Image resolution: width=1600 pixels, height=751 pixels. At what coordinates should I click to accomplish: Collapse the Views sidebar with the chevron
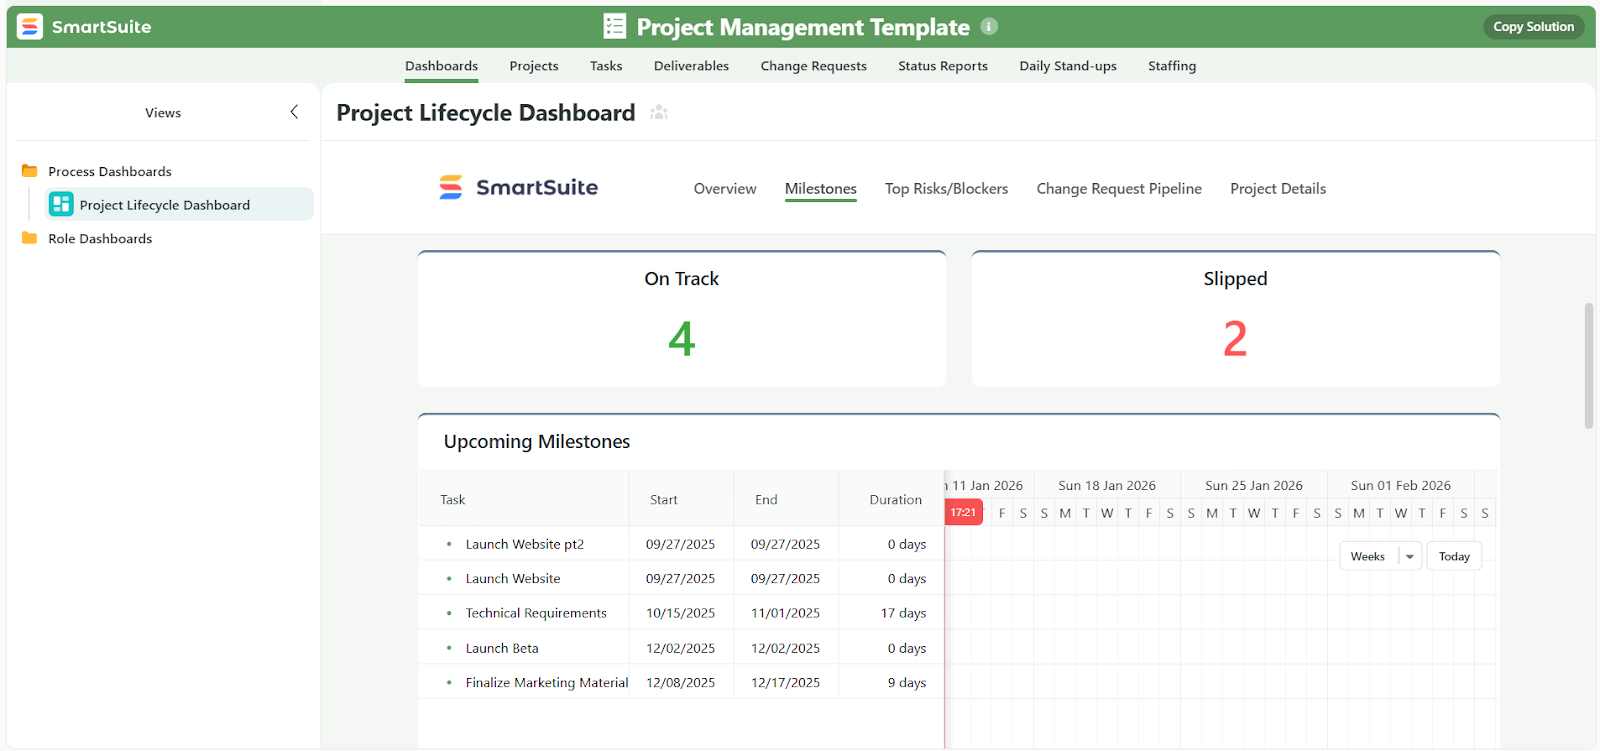(294, 112)
